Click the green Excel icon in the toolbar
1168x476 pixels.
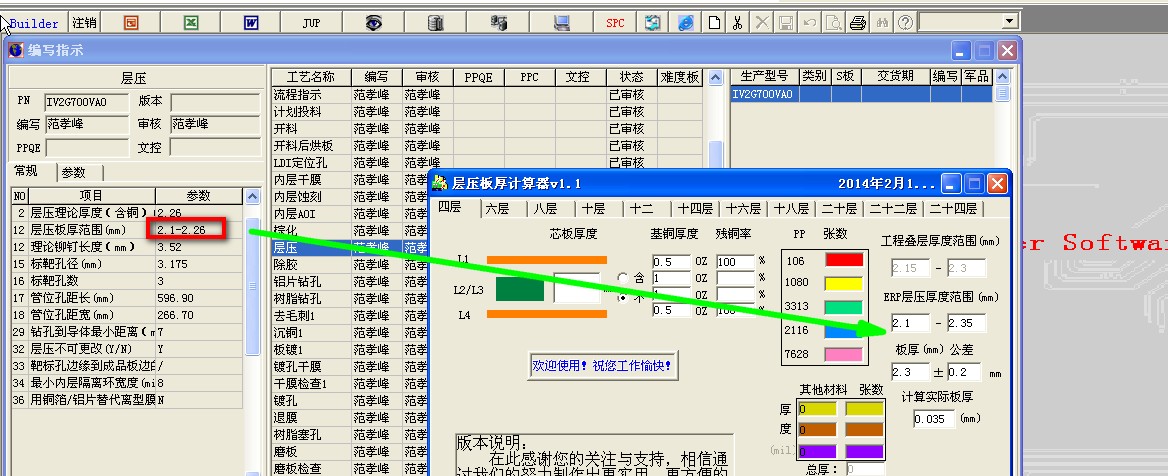[x=191, y=23]
